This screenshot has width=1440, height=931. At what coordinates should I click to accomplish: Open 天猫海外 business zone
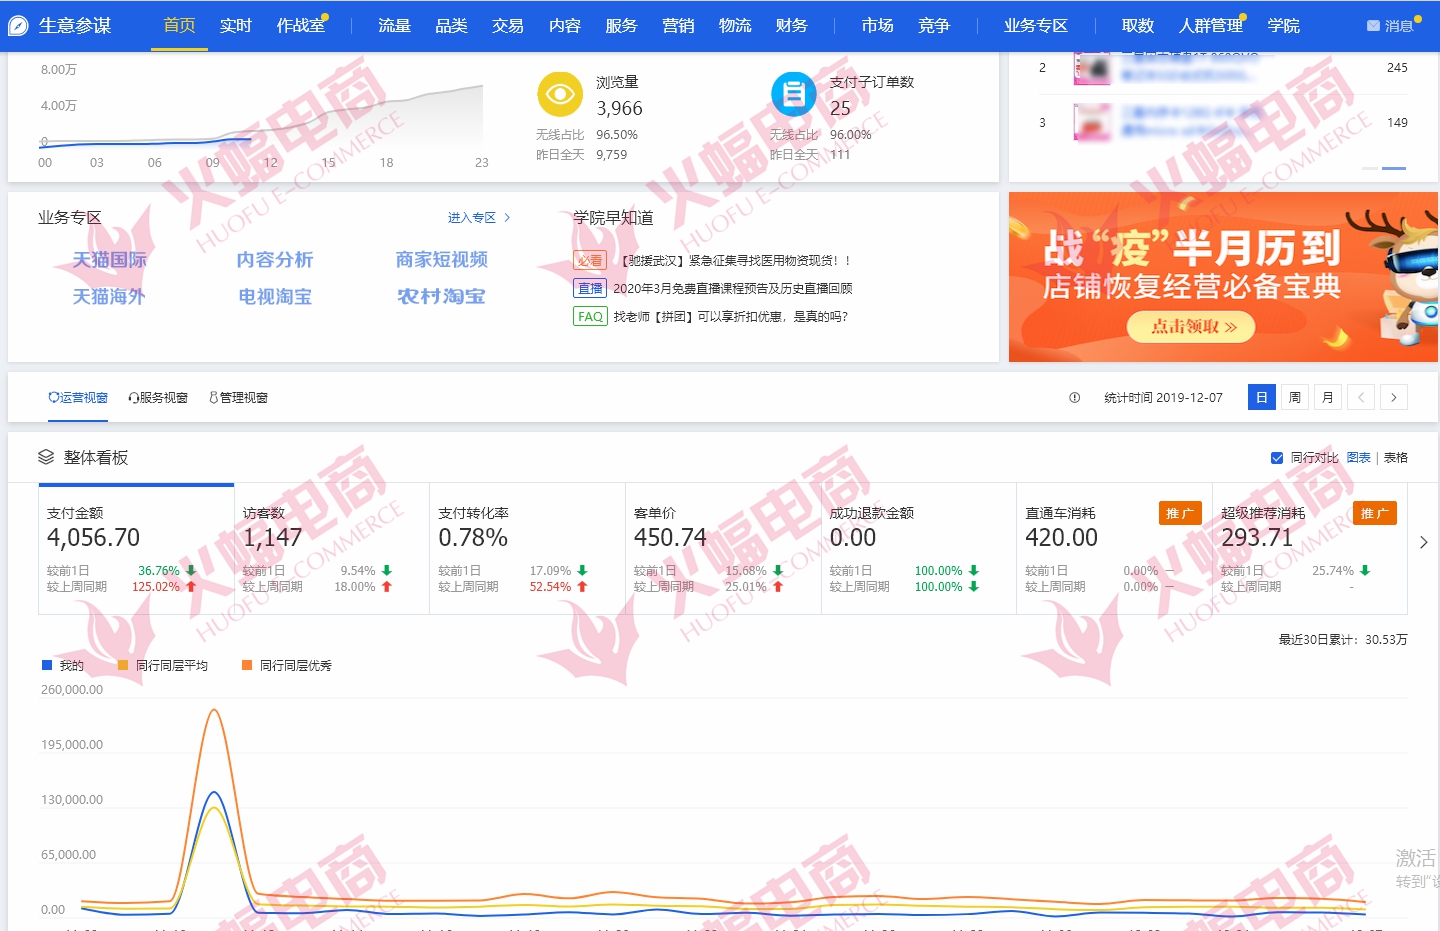pyautogui.click(x=109, y=296)
